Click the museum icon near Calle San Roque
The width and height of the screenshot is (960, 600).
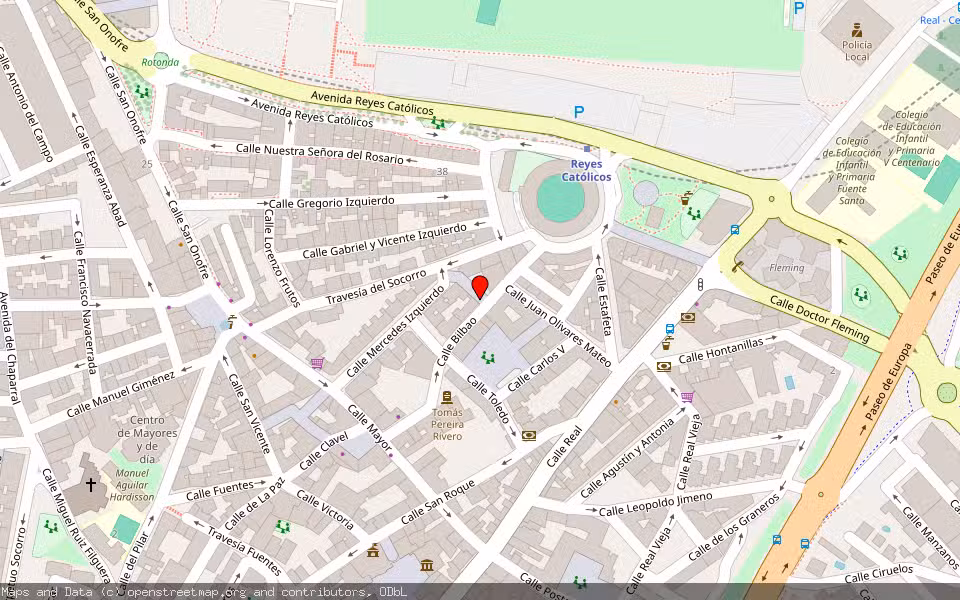coord(427,565)
